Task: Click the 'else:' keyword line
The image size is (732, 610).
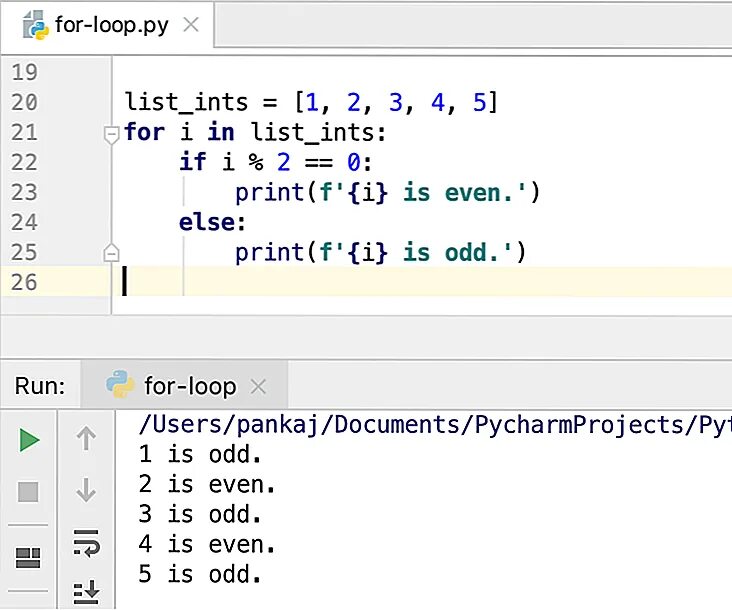Action: pos(212,223)
